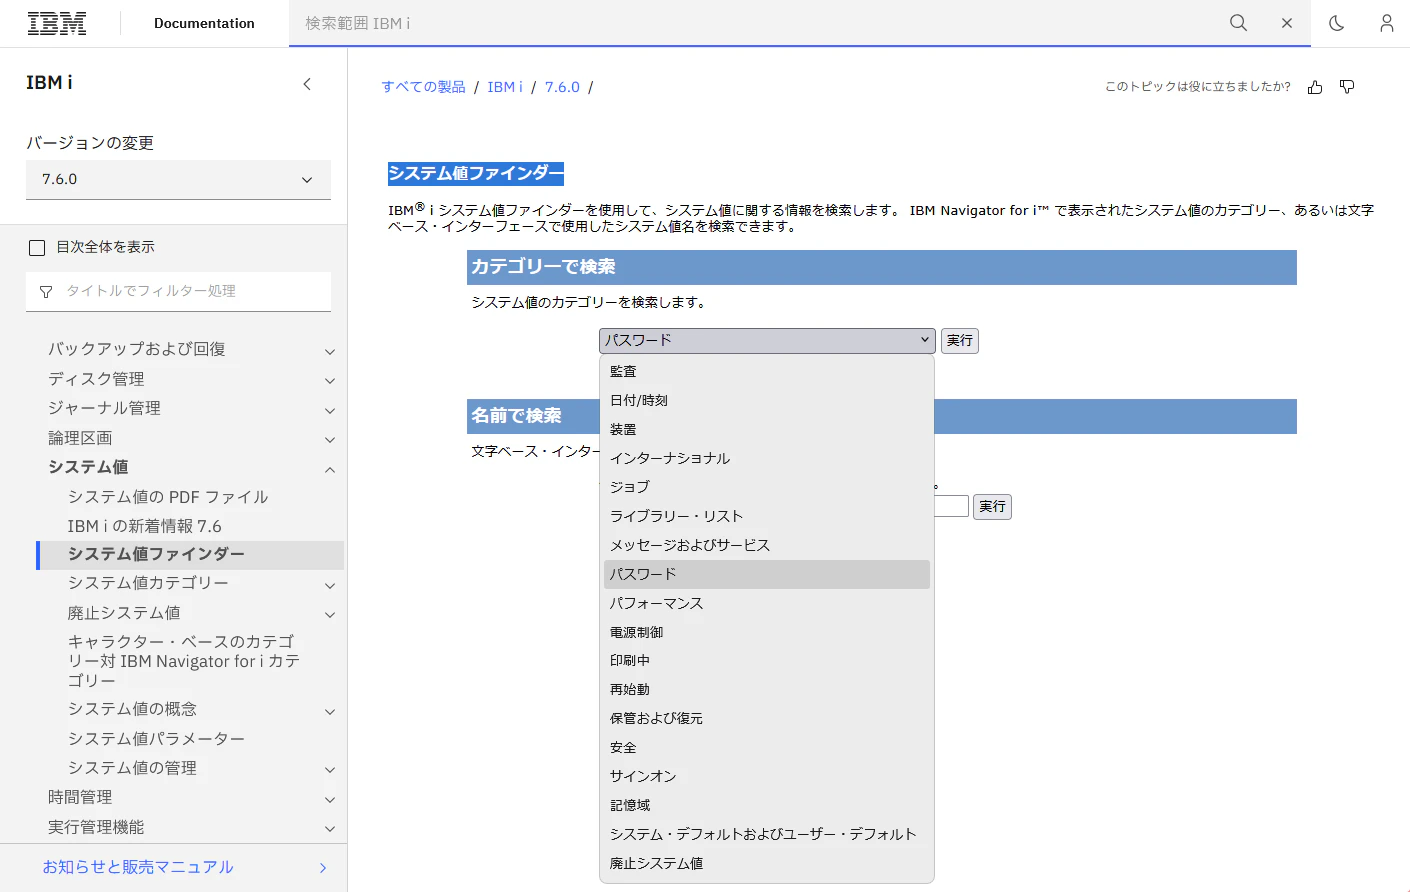The image size is (1410, 892).
Task: Open IBM i breadcrumb link
Action: [x=505, y=87]
